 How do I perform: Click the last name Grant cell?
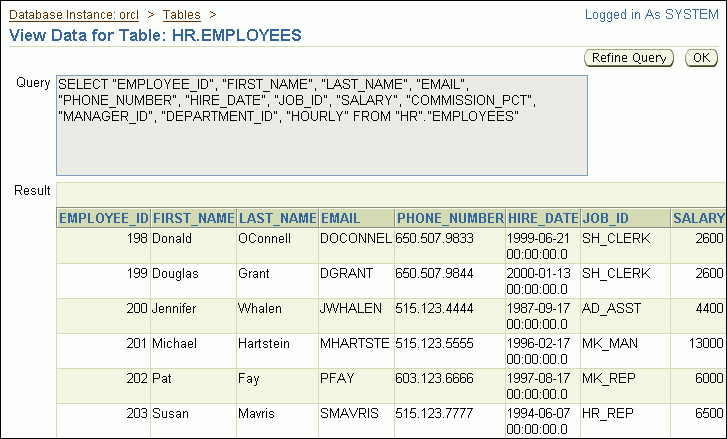[x=254, y=274]
